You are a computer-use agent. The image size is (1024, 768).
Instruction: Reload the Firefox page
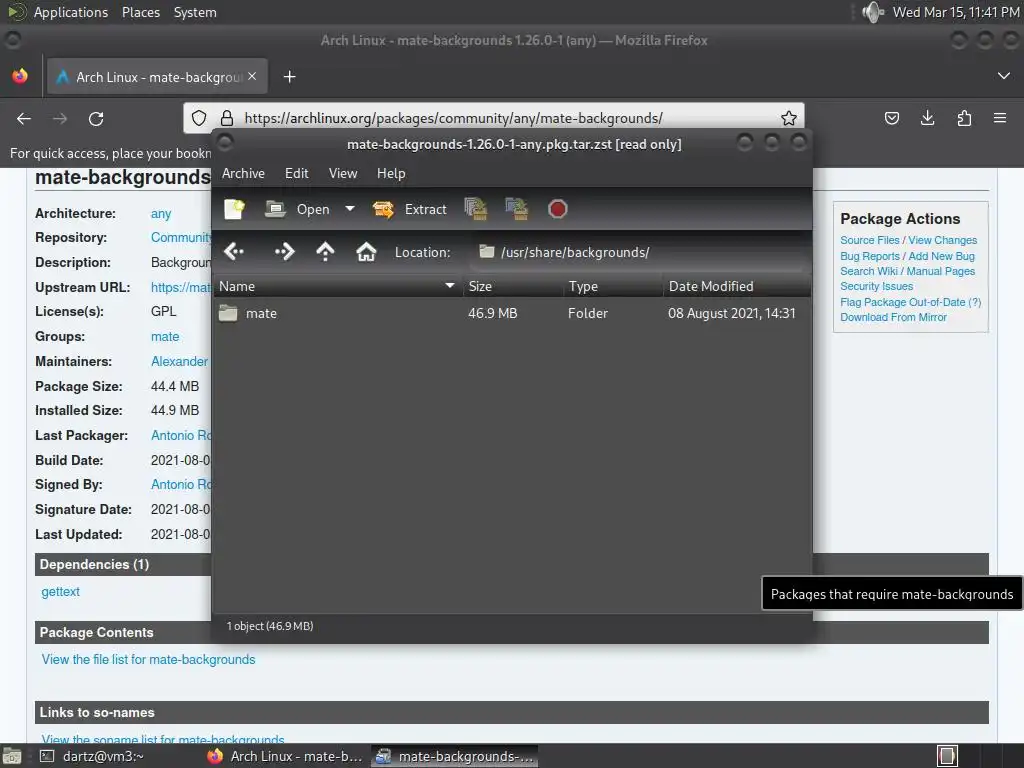tap(96, 118)
